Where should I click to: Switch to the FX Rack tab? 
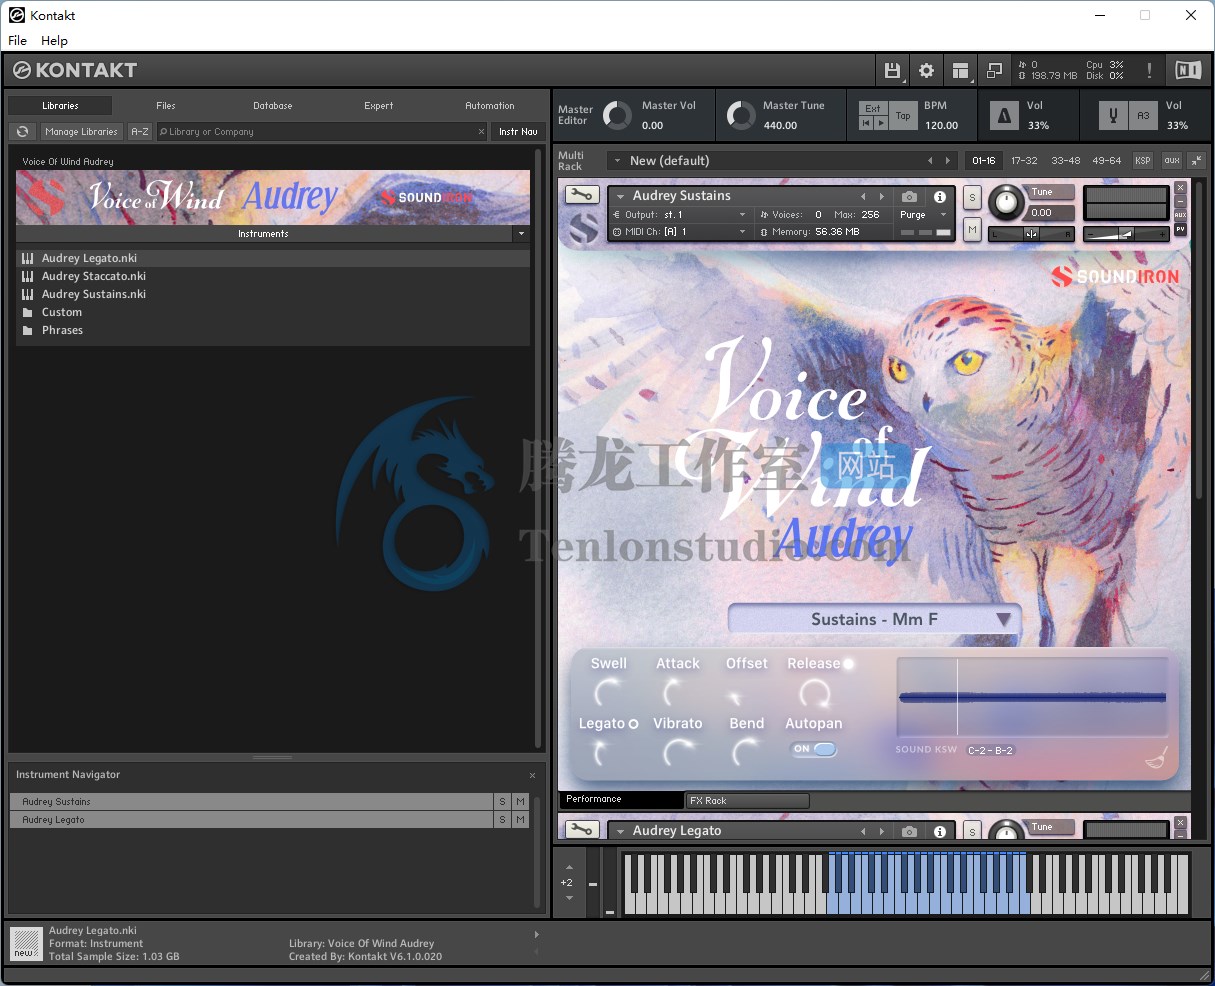747,800
